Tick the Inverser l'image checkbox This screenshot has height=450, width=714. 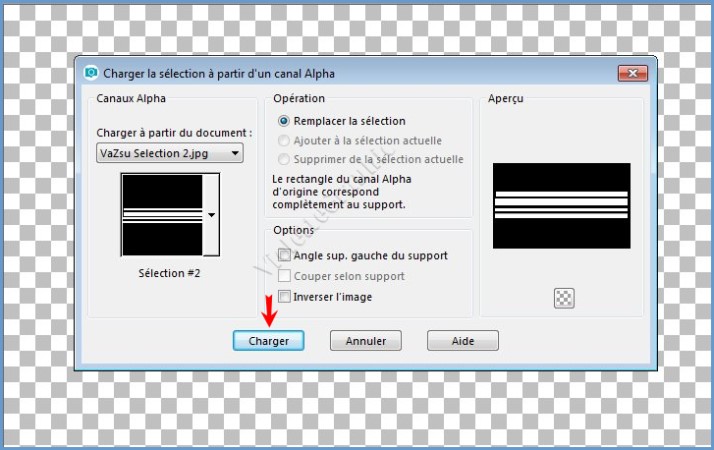pos(285,297)
